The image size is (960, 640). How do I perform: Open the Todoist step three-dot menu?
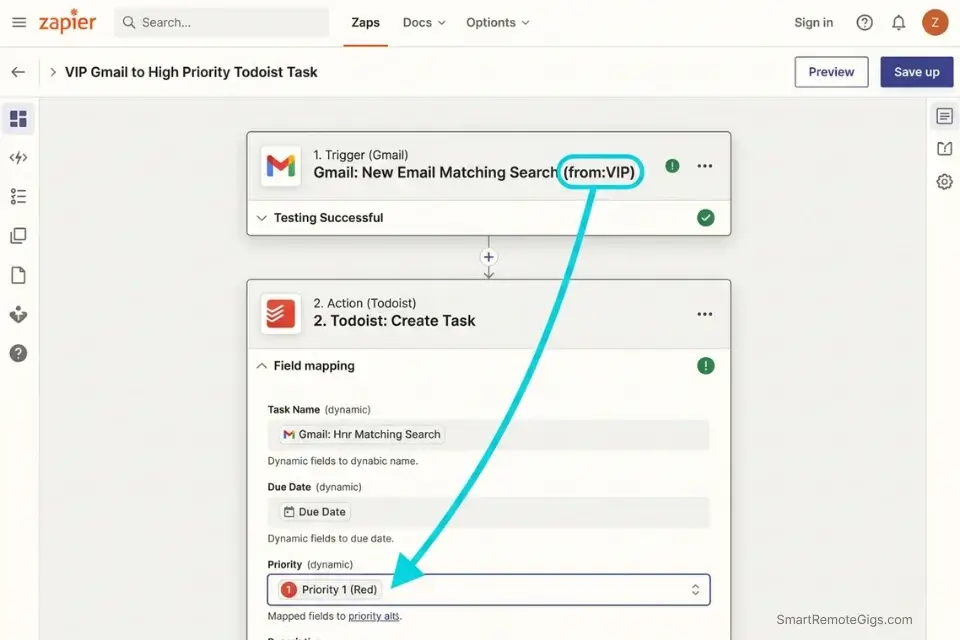(x=705, y=314)
